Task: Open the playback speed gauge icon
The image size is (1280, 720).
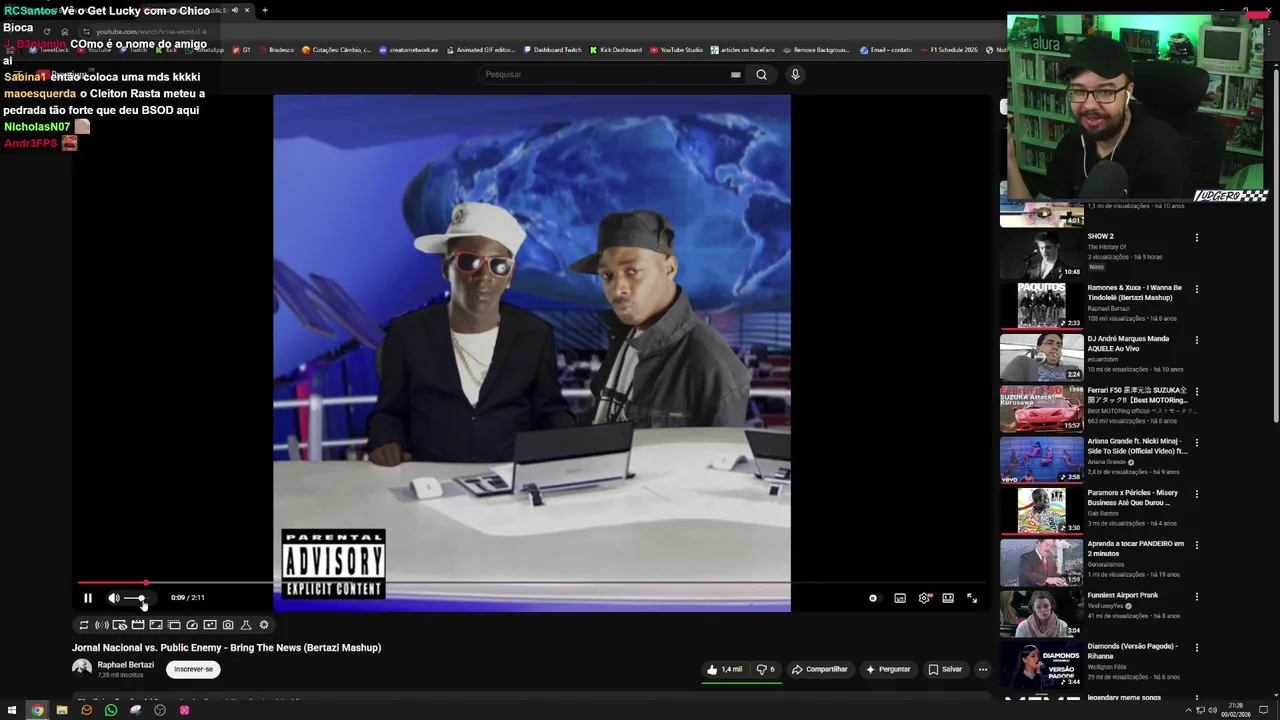Action: (192, 625)
